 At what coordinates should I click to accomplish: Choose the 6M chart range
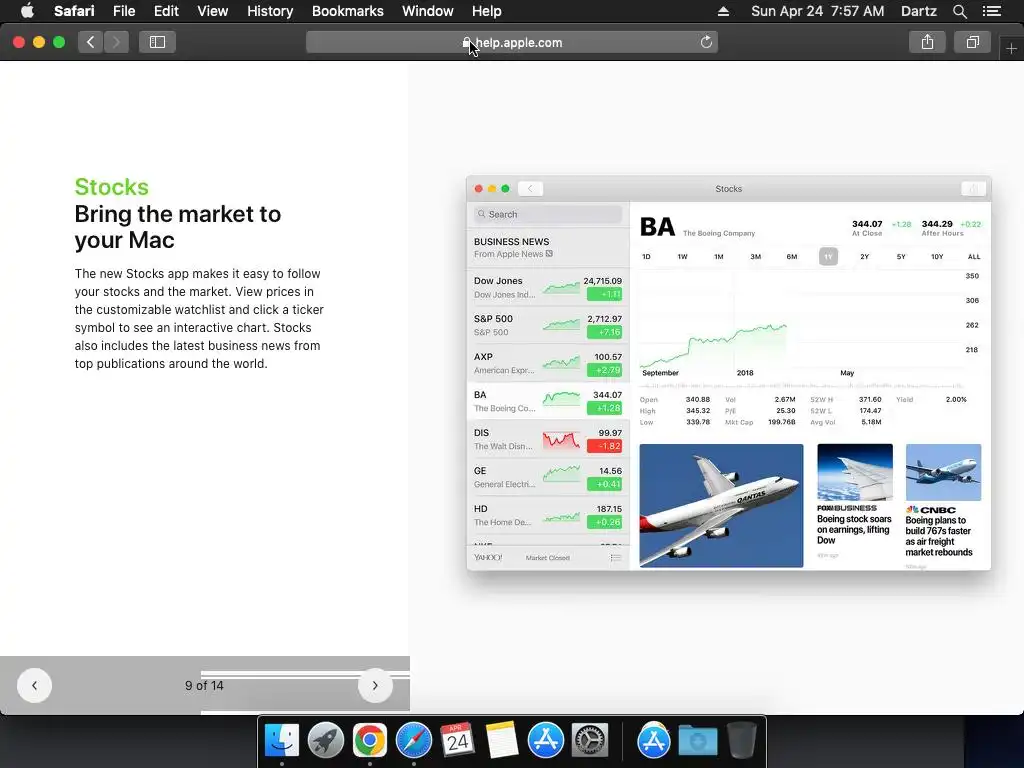tap(792, 257)
